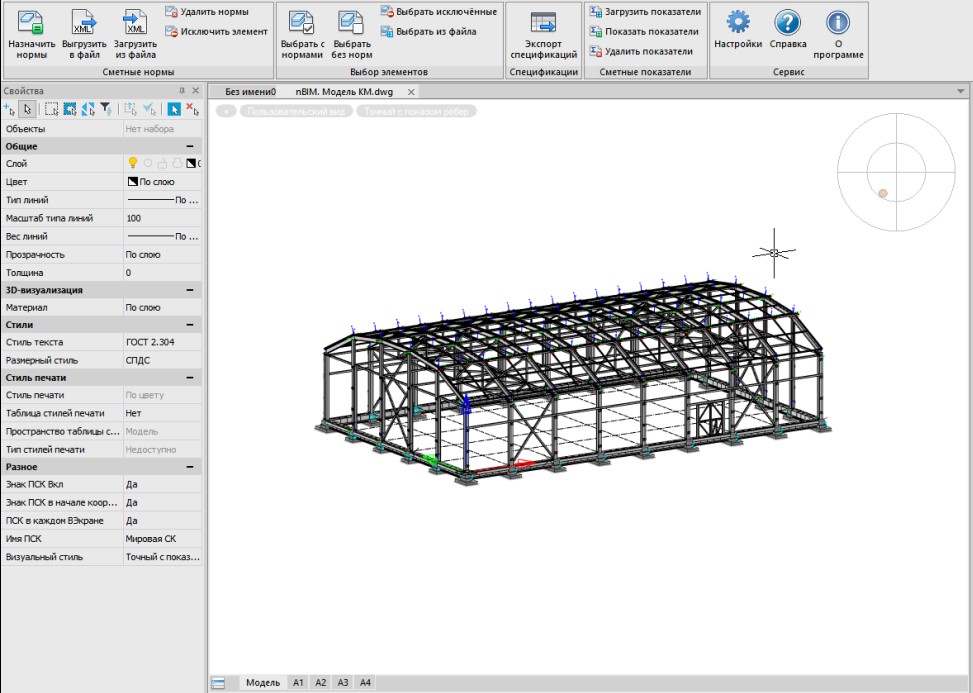Switch to the Без имени0 document tab

pos(249,91)
